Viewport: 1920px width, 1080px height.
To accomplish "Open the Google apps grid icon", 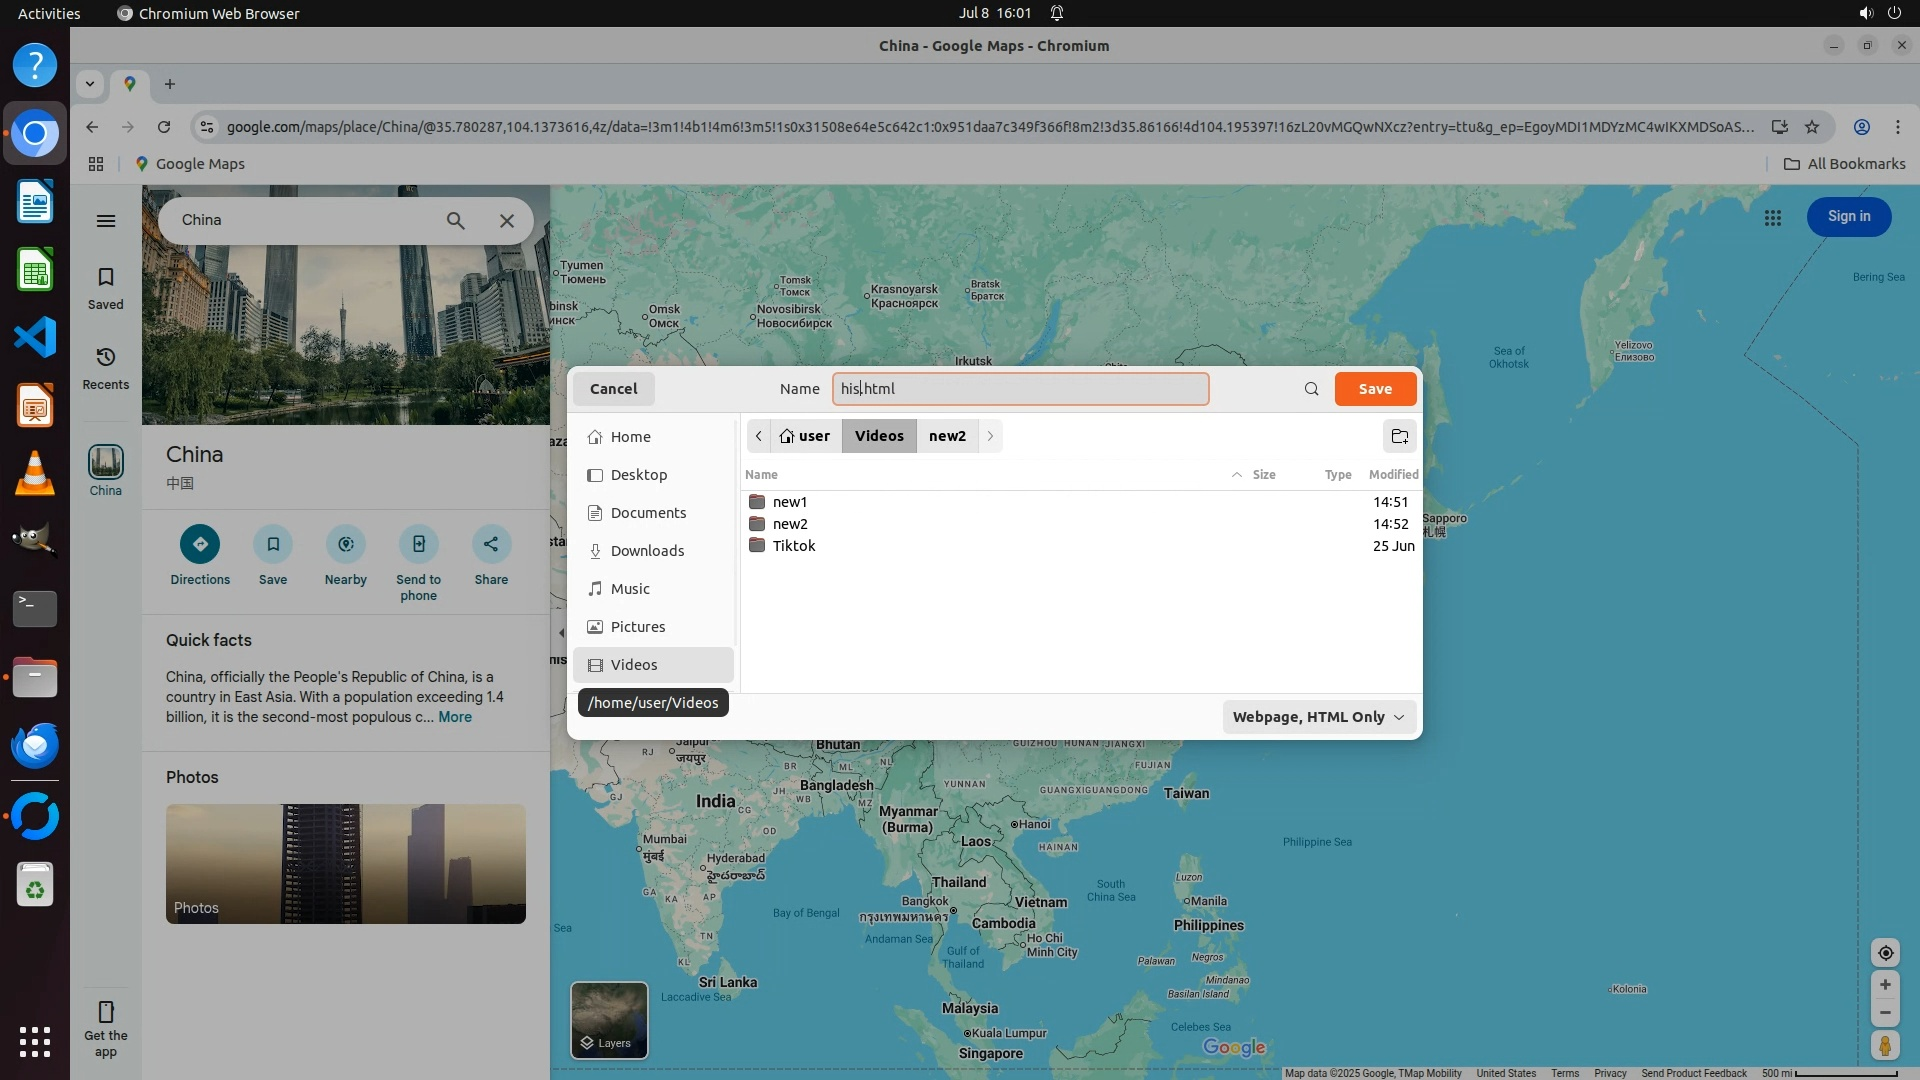I will tap(1772, 217).
